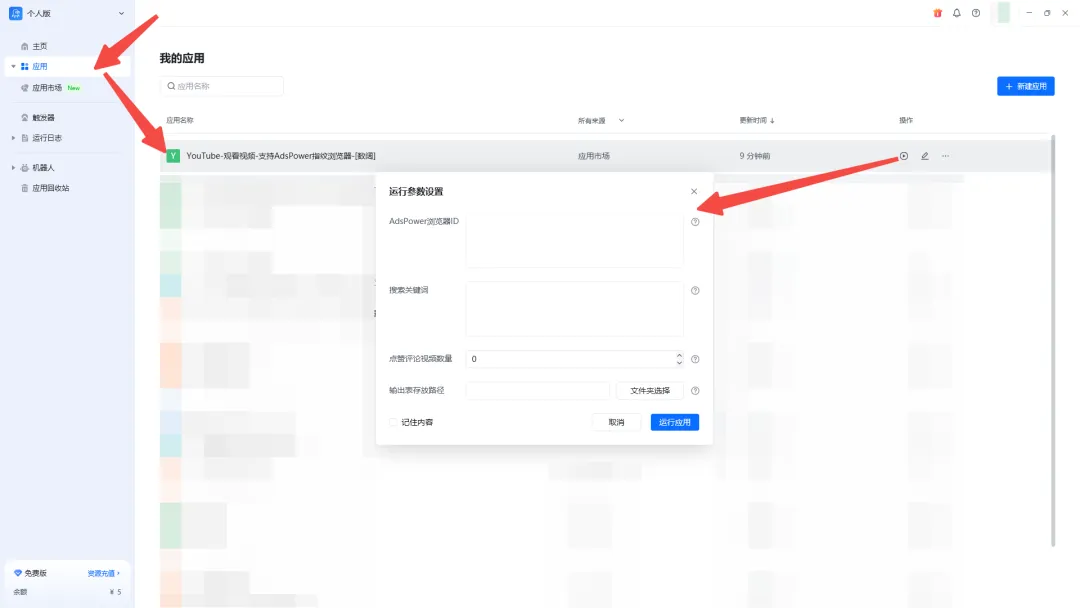Edit the YouTube app with pencil icon
The width and height of the screenshot is (1080, 608).
click(924, 156)
